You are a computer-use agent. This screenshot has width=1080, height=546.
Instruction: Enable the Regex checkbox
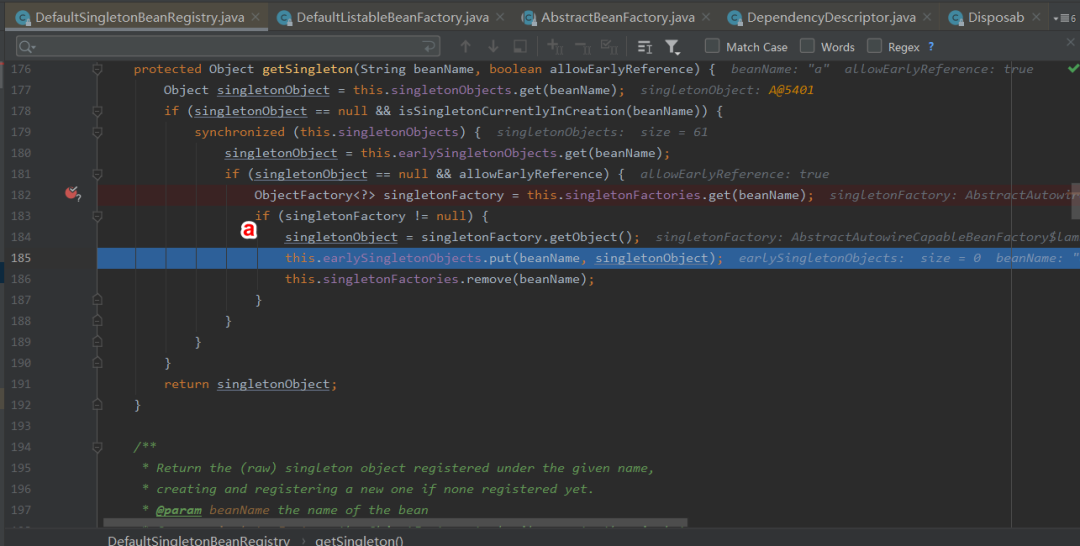pos(875,46)
